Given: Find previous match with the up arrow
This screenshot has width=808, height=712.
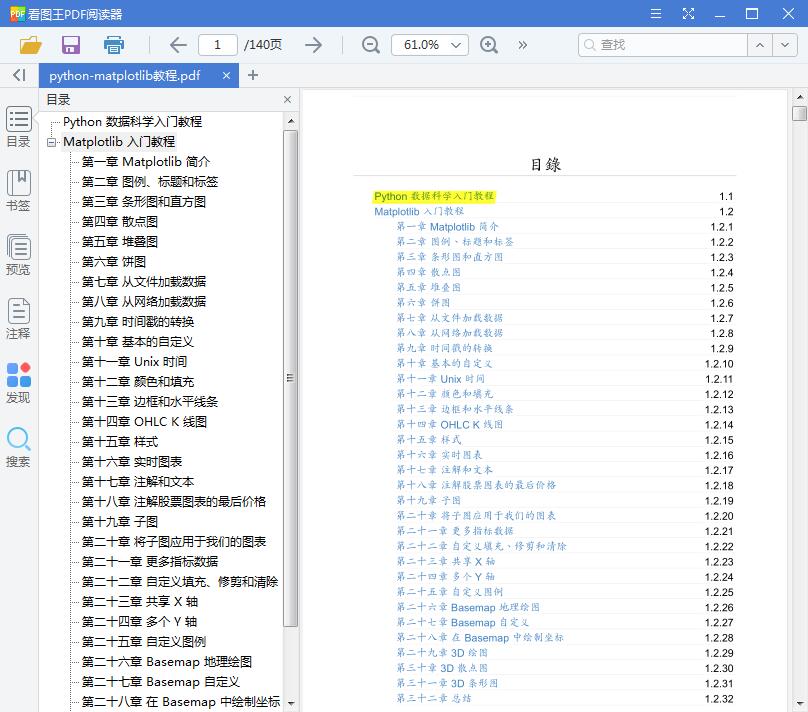Looking at the screenshot, I should (x=760, y=45).
